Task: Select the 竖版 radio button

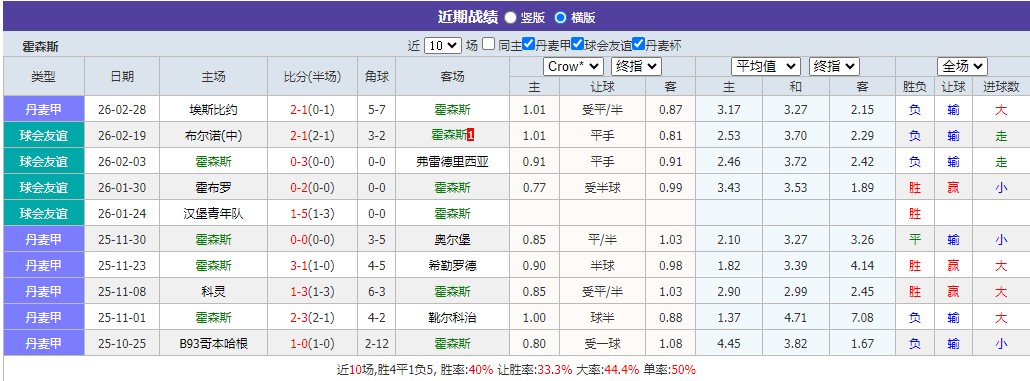Action: coord(510,18)
